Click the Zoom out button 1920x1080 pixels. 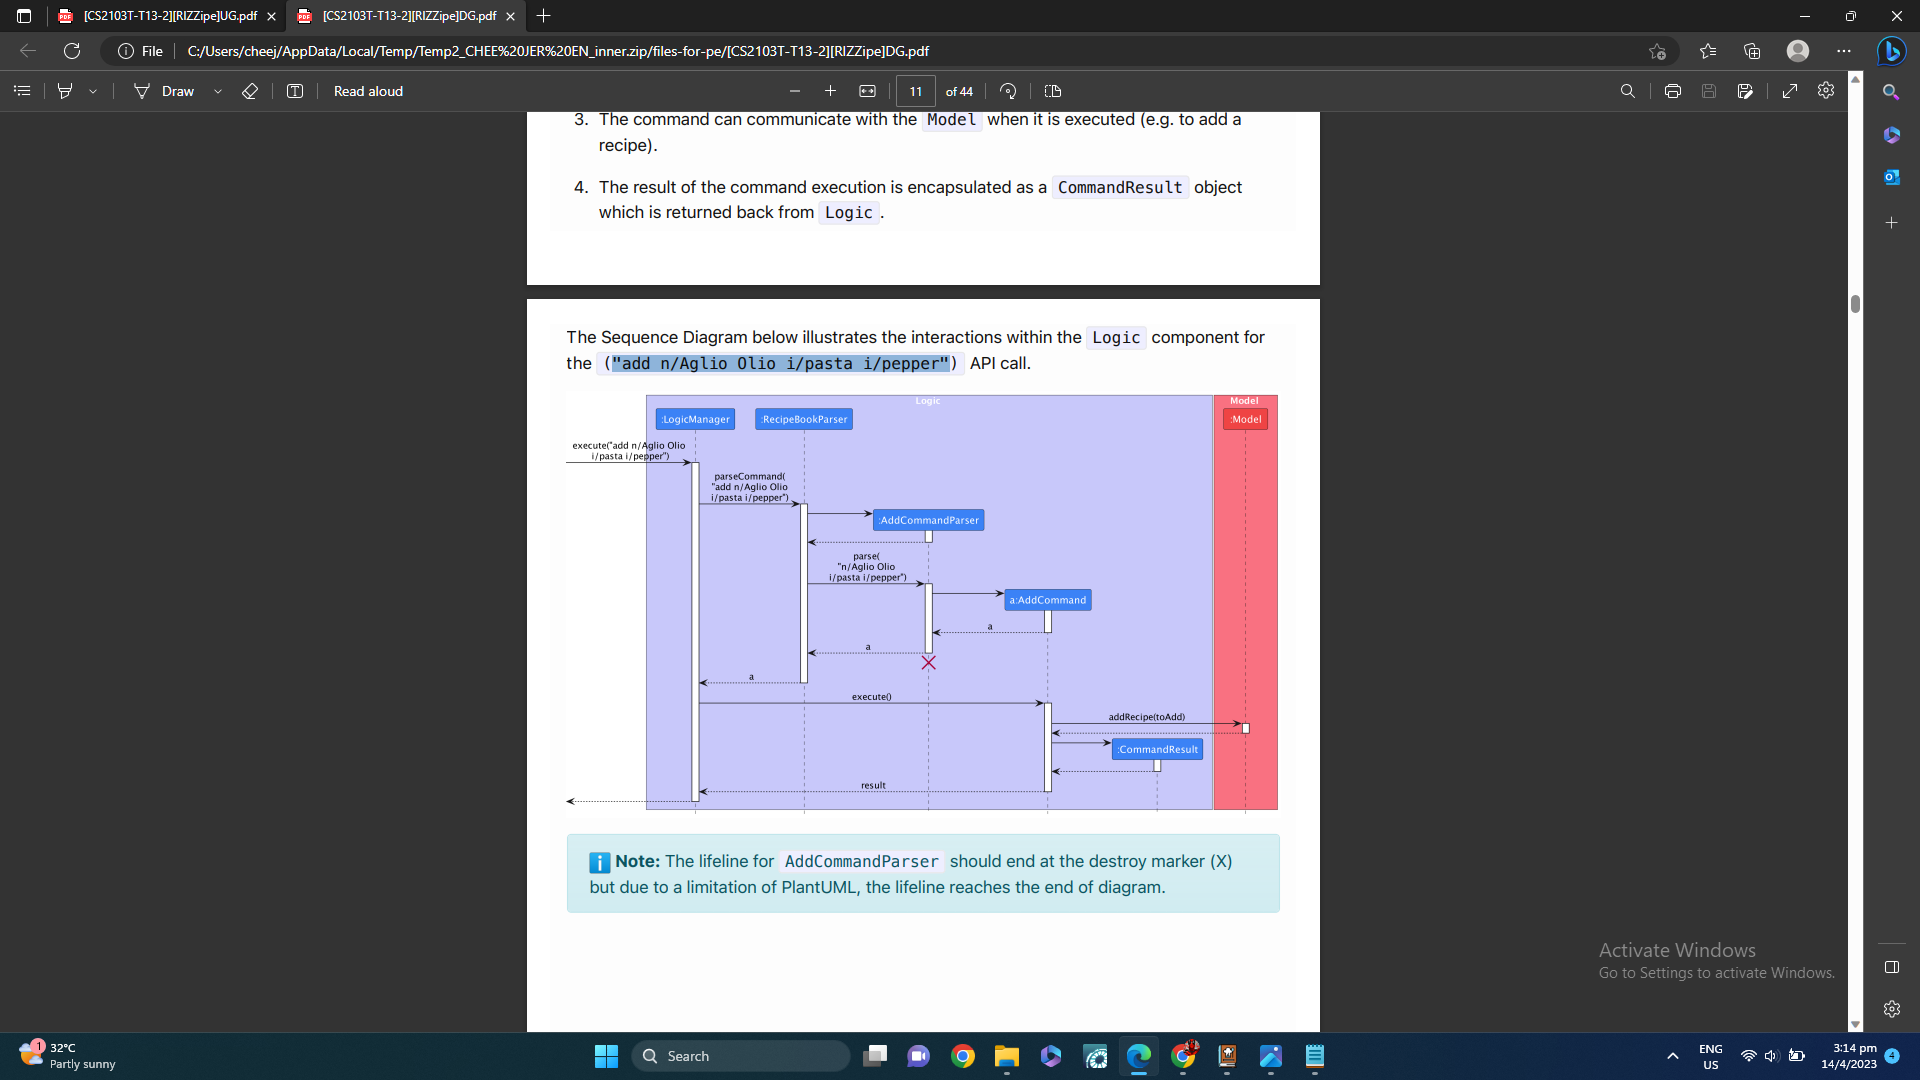(795, 91)
